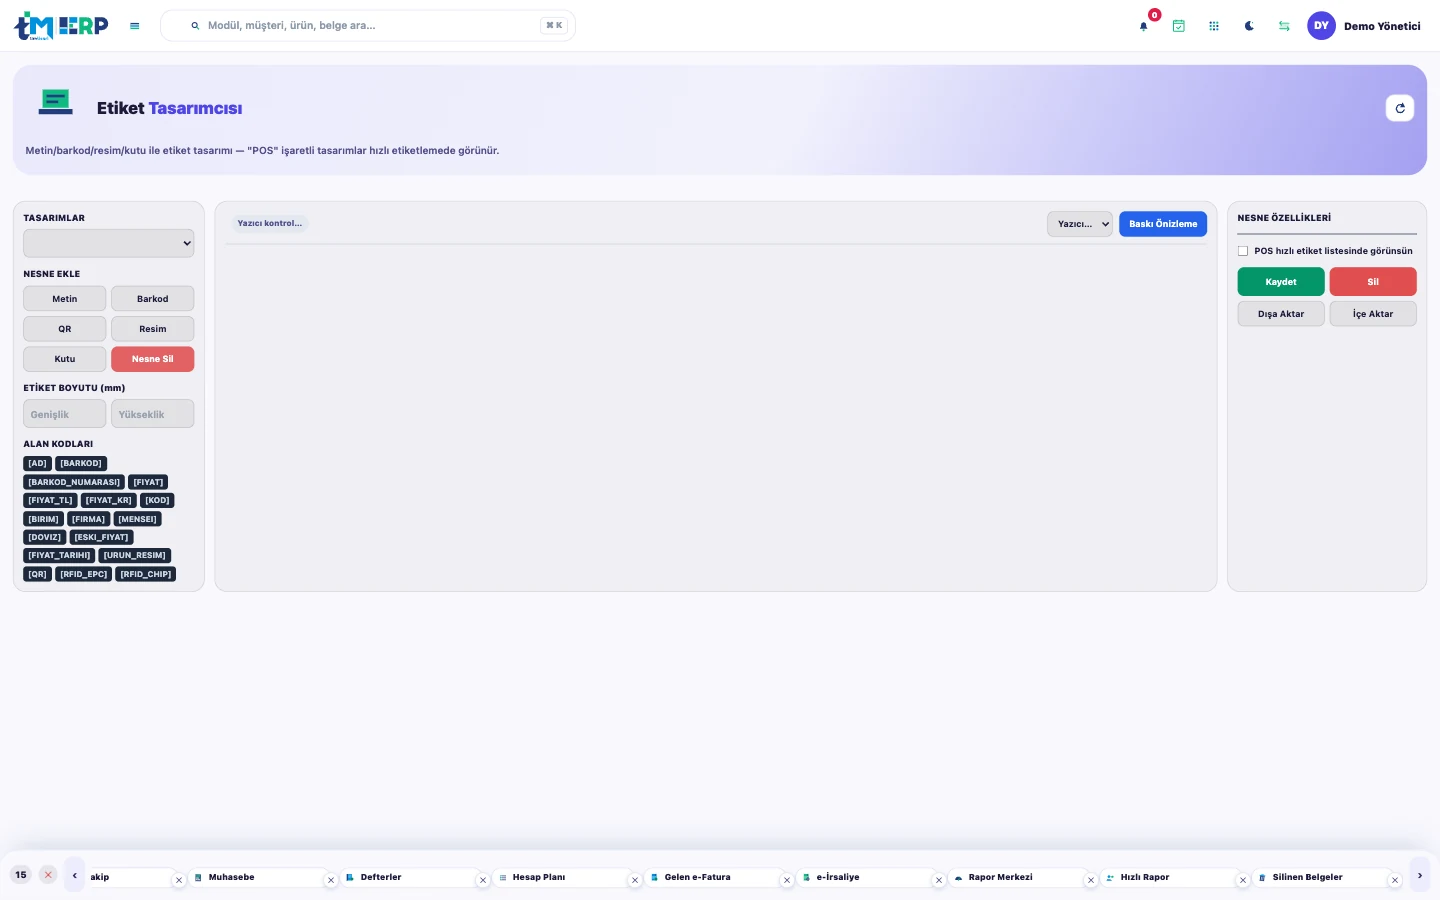This screenshot has height=900, width=1440.
Task: Click the green Kaydet button
Action: 1281,282
